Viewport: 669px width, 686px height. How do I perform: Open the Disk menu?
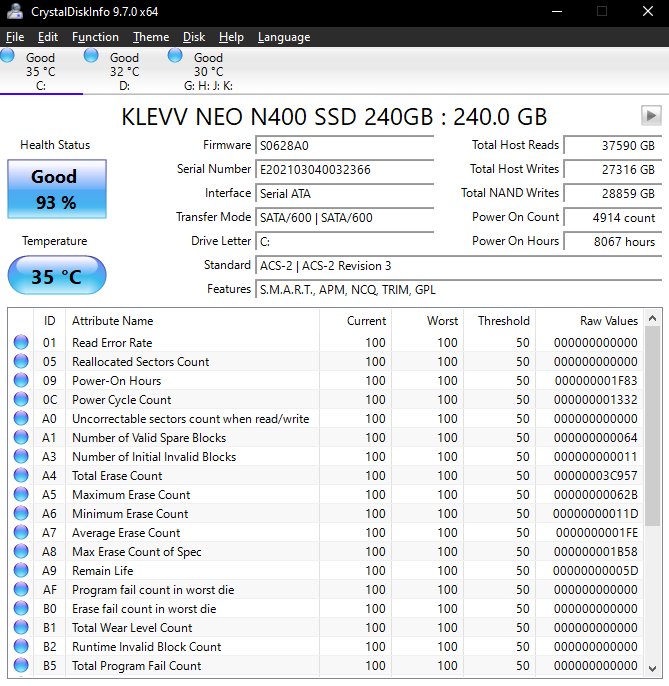(194, 37)
